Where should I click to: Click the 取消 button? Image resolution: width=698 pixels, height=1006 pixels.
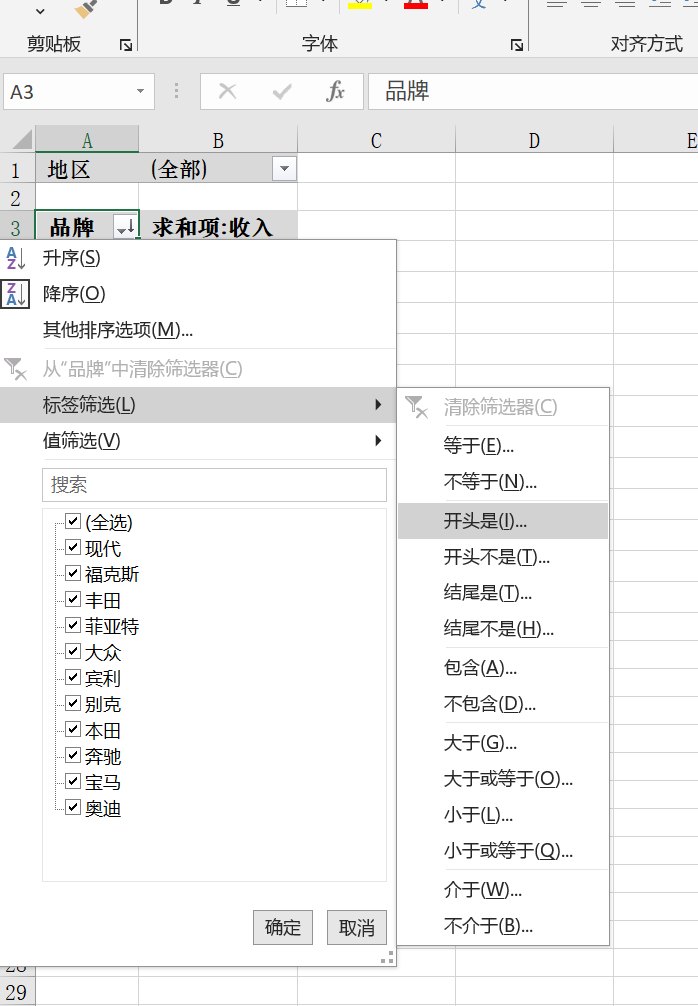click(x=357, y=927)
